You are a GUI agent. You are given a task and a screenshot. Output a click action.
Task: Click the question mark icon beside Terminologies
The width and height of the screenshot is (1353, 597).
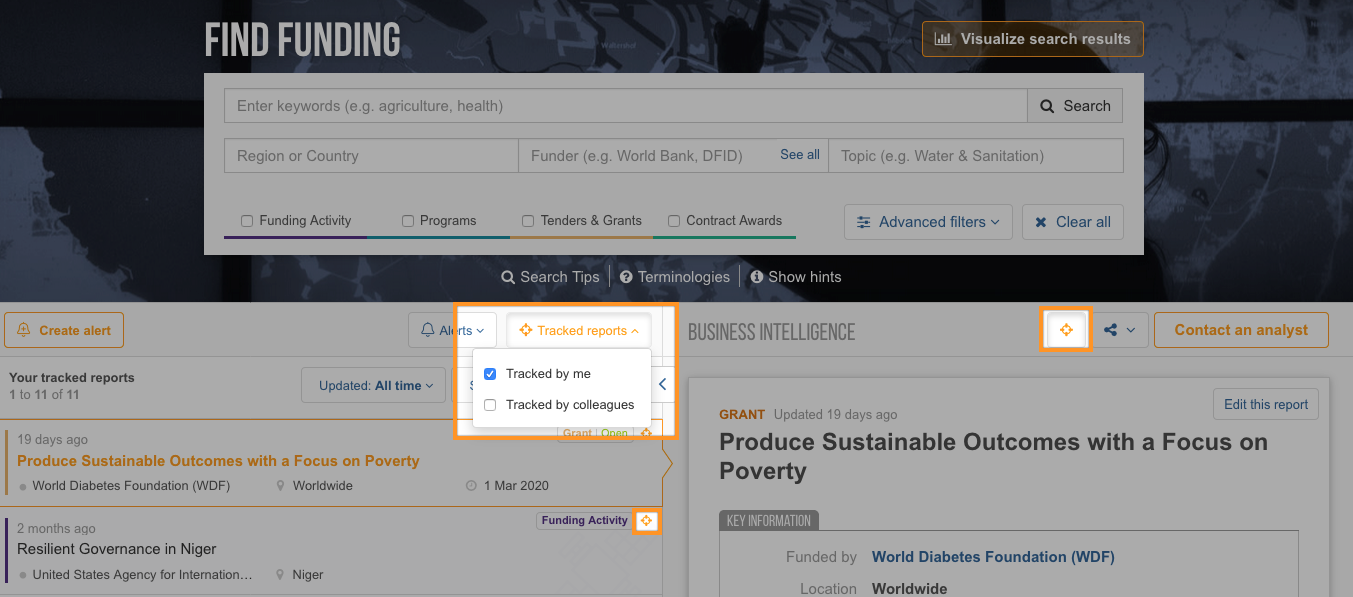pyautogui.click(x=626, y=277)
